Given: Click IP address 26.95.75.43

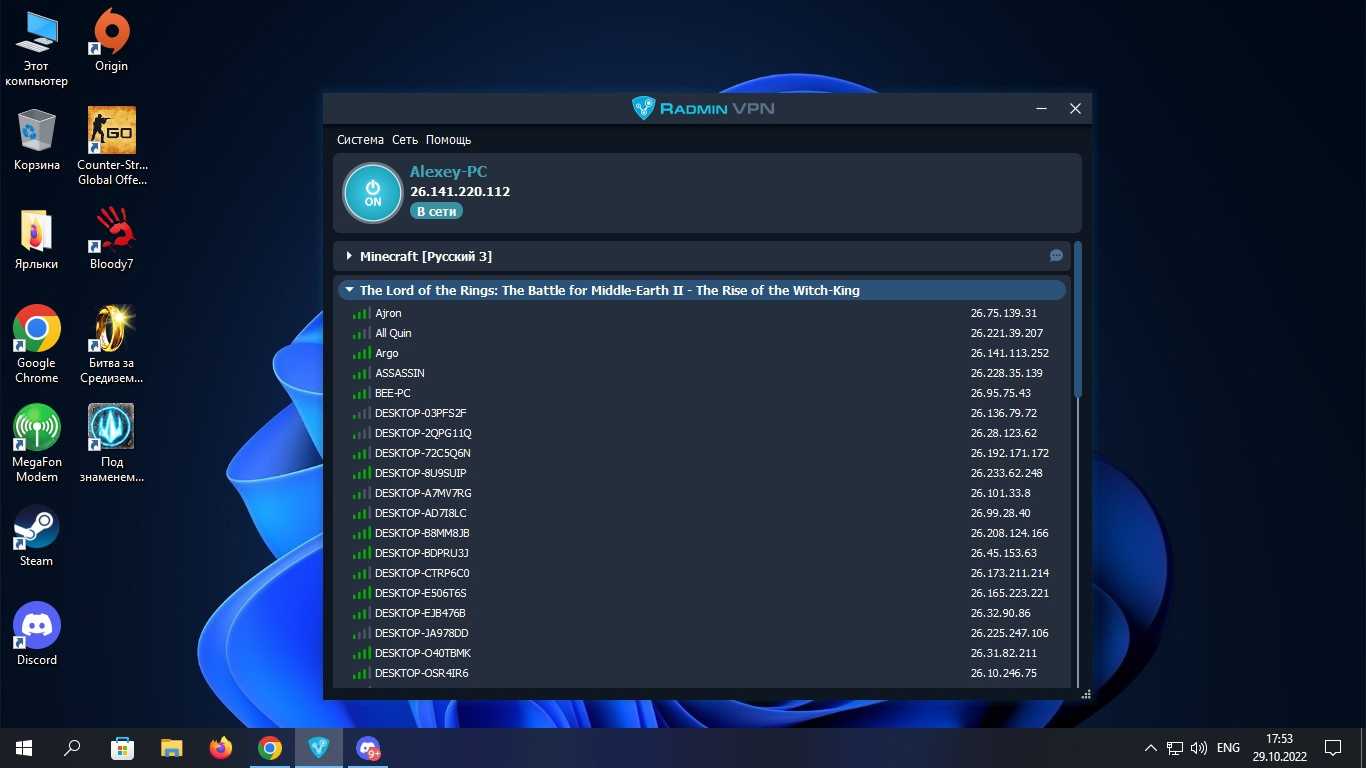Looking at the screenshot, I should tap(1000, 393).
